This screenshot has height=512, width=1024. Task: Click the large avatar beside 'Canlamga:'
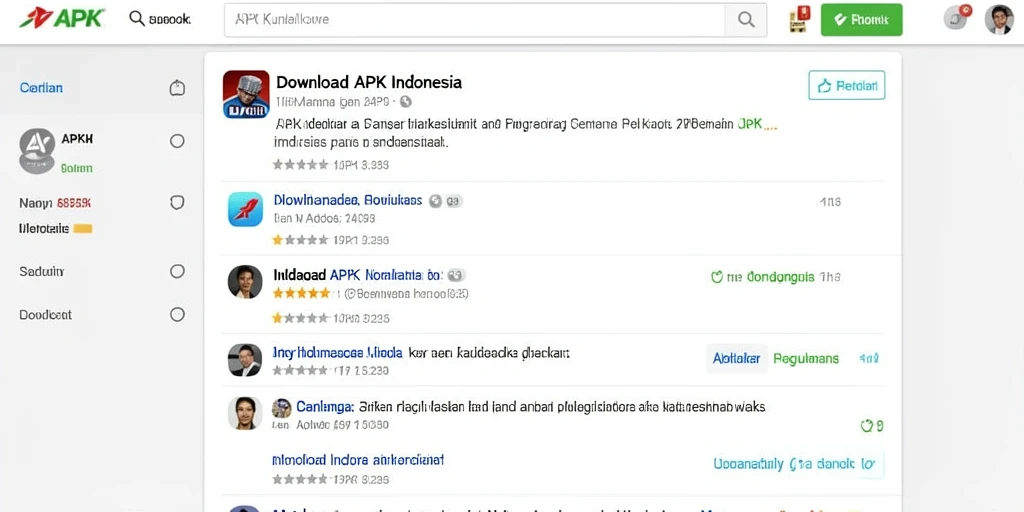tap(245, 413)
